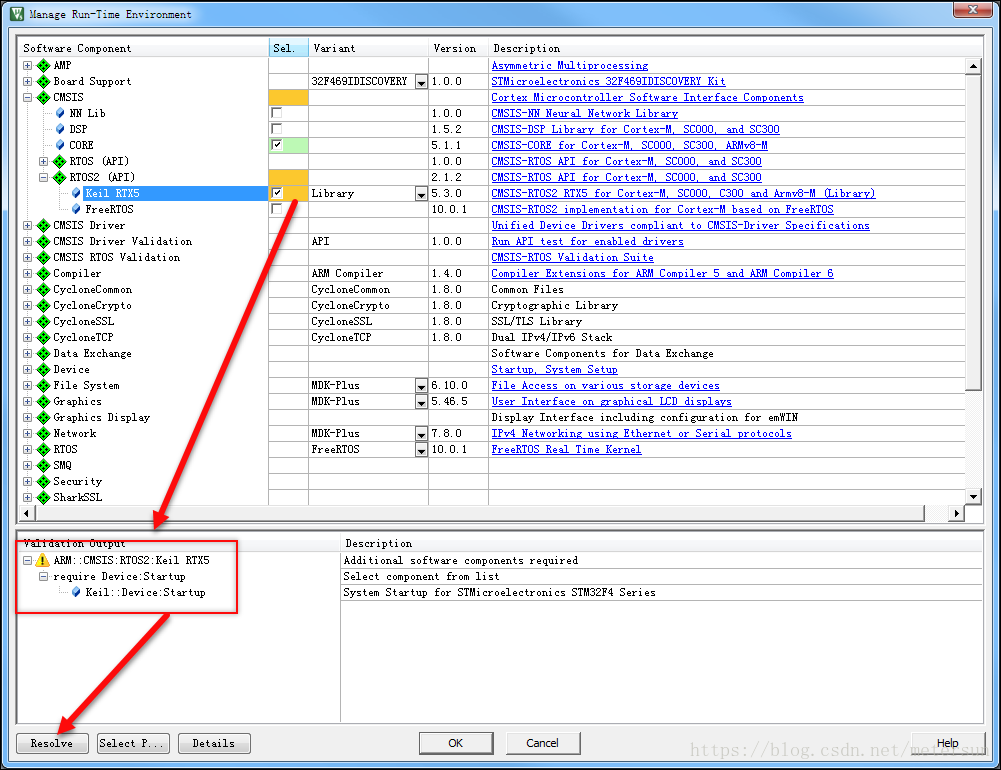Viewport: 1001px width, 770px height.
Task: Click the Sel. column header
Action: pyautogui.click(x=289, y=48)
